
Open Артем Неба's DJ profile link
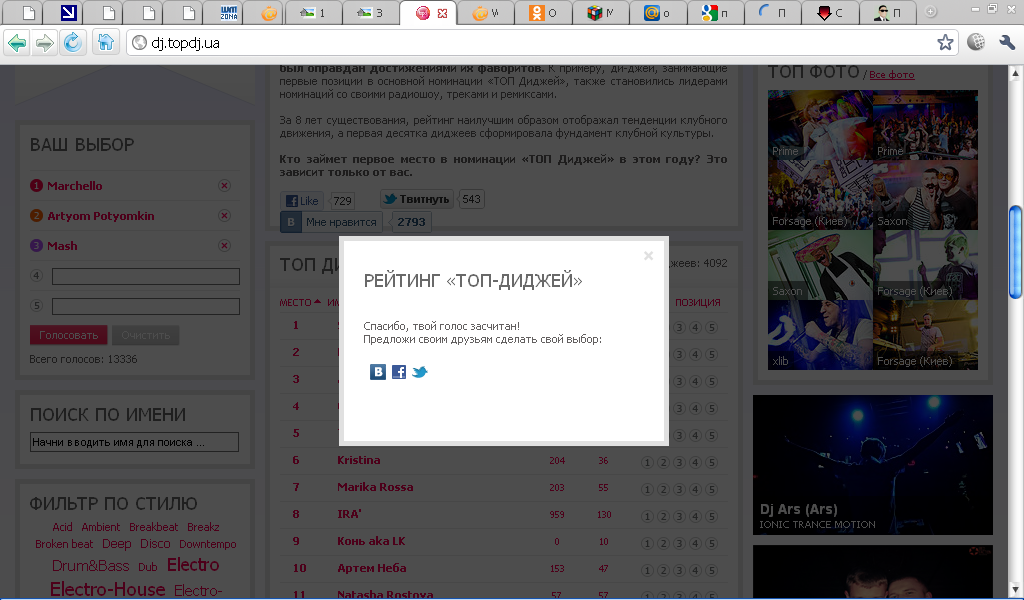372,568
